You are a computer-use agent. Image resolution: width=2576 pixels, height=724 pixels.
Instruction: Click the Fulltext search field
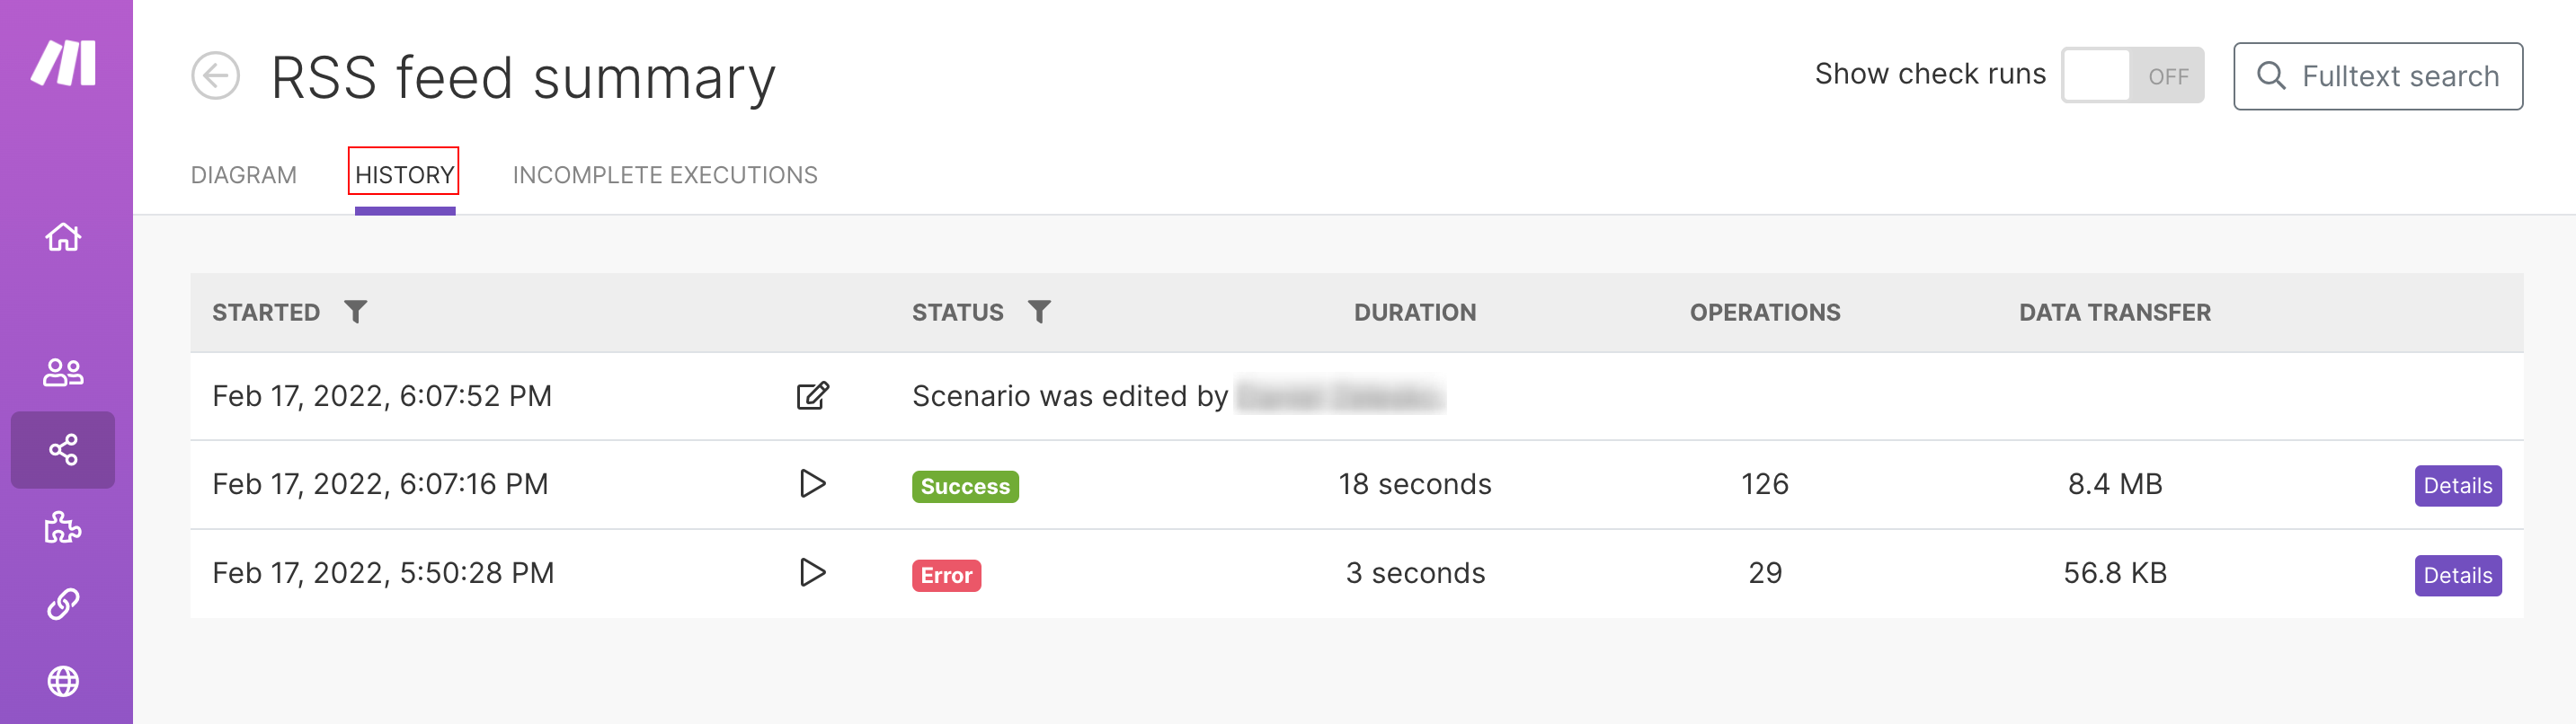pyautogui.click(x=2377, y=76)
